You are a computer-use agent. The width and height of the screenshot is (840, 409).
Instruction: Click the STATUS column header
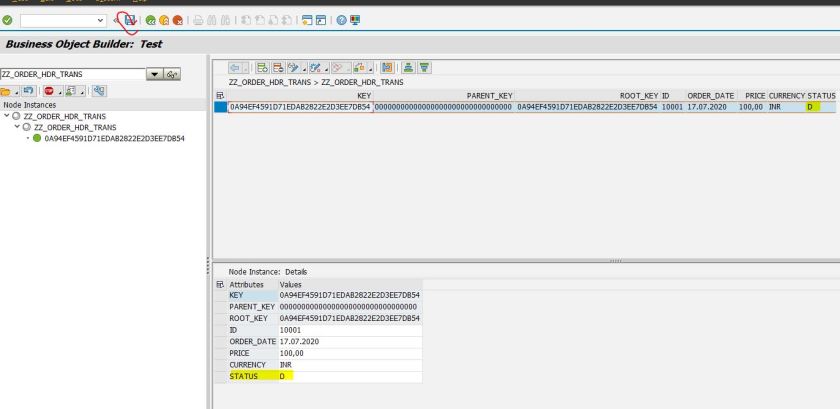click(821, 94)
